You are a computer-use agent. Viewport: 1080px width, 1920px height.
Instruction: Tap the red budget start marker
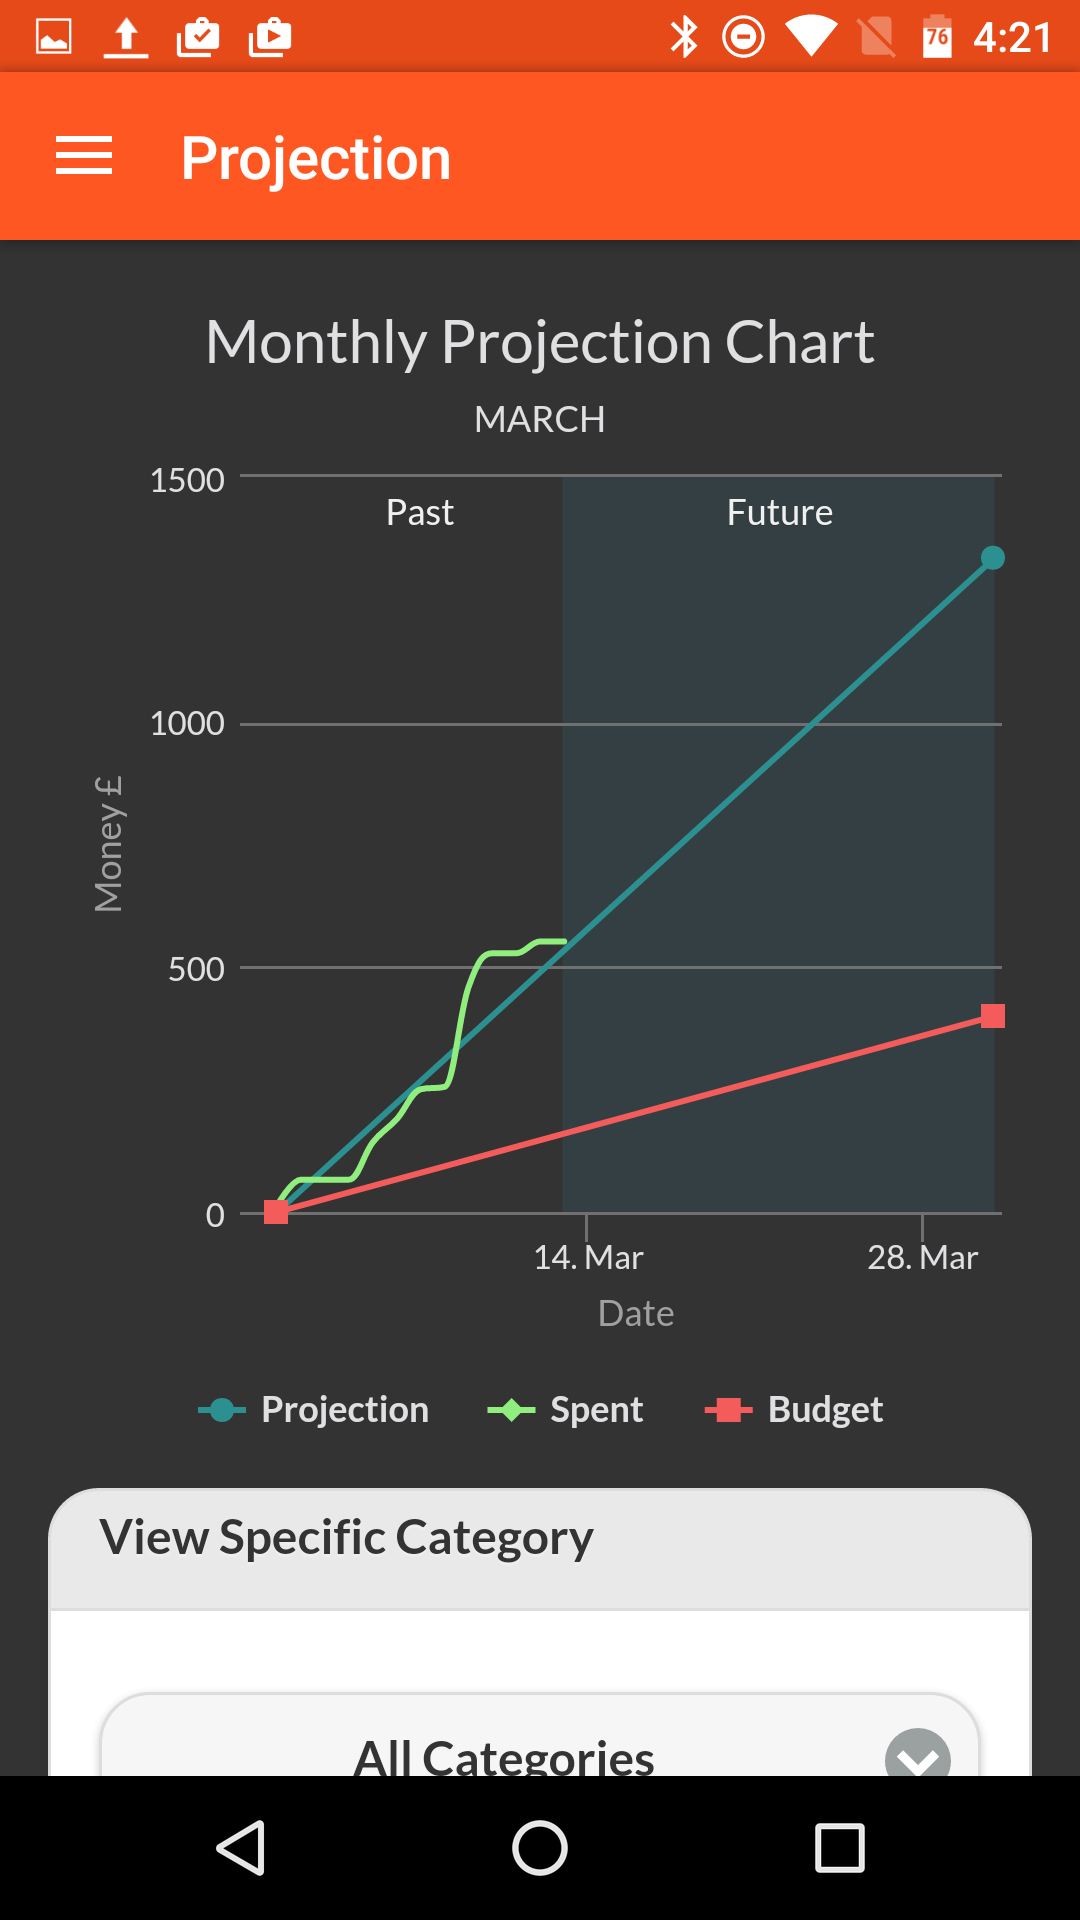[x=276, y=1212]
